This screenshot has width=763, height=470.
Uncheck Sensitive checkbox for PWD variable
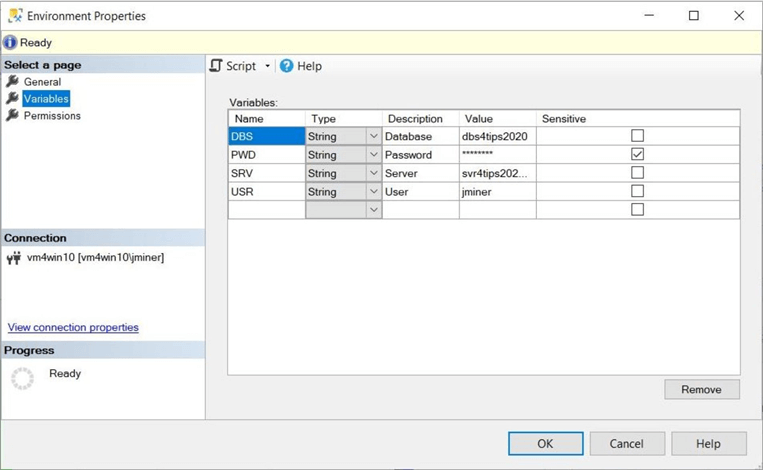(x=637, y=154)
